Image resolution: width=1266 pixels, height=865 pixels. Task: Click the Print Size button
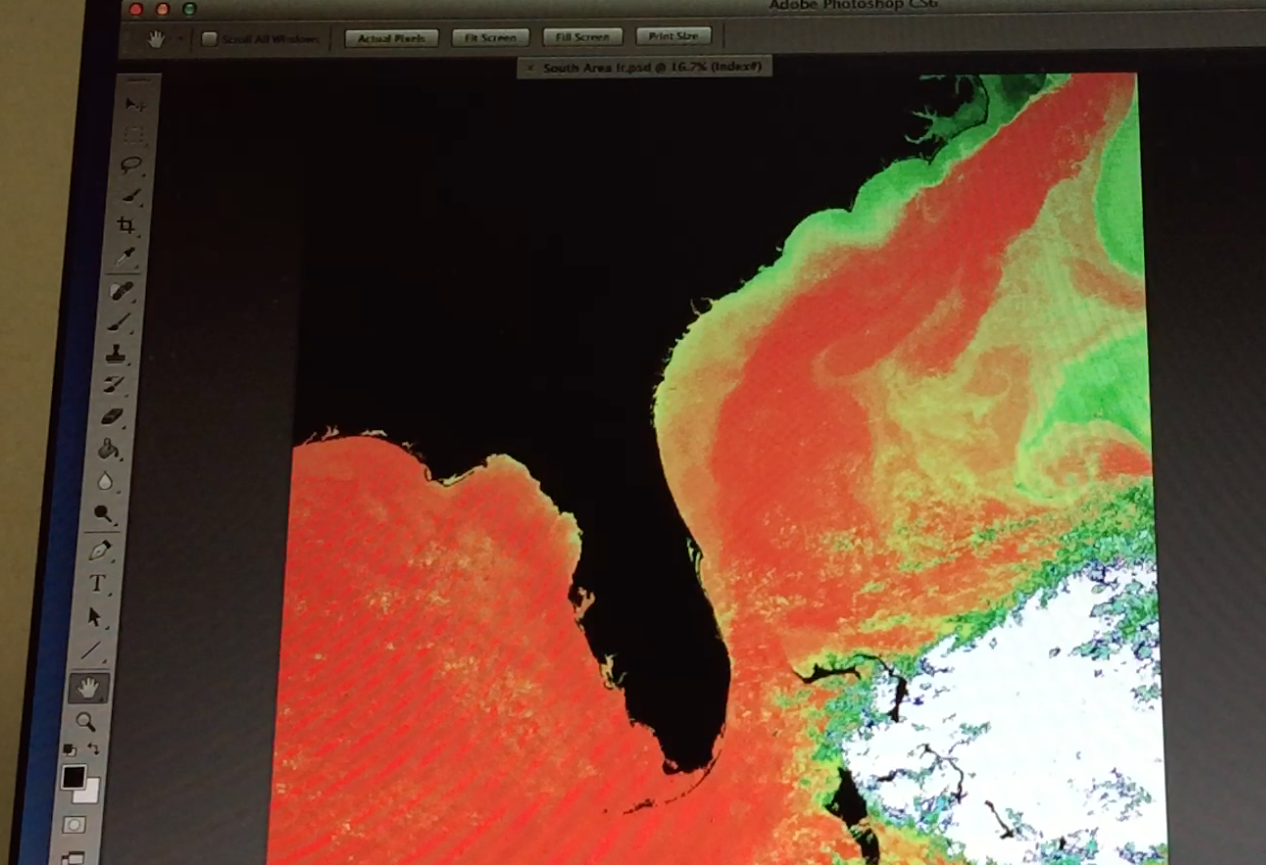point(673,37)
